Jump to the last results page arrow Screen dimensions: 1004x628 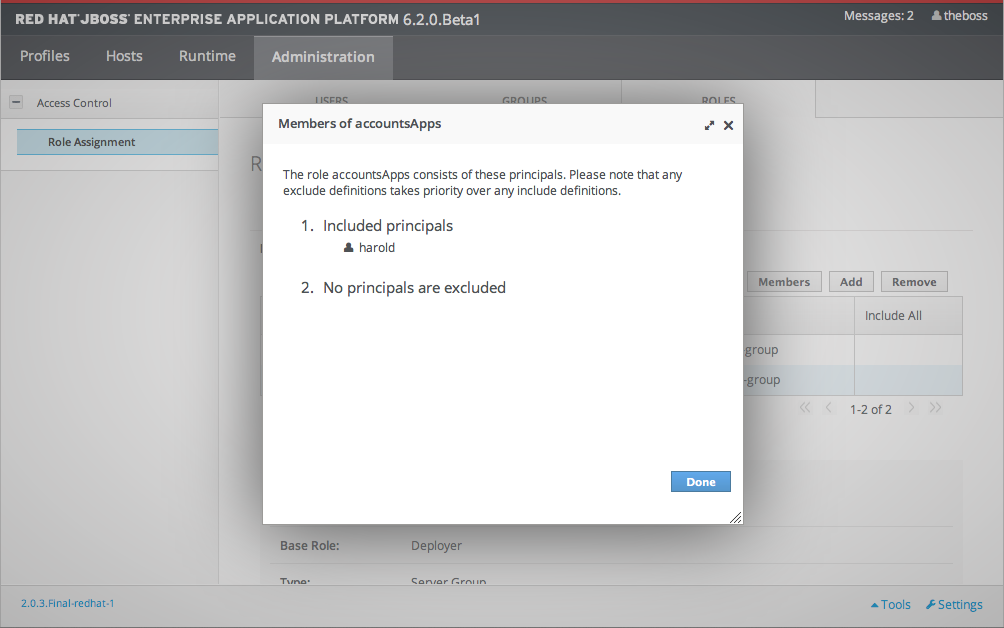[935, 408]
